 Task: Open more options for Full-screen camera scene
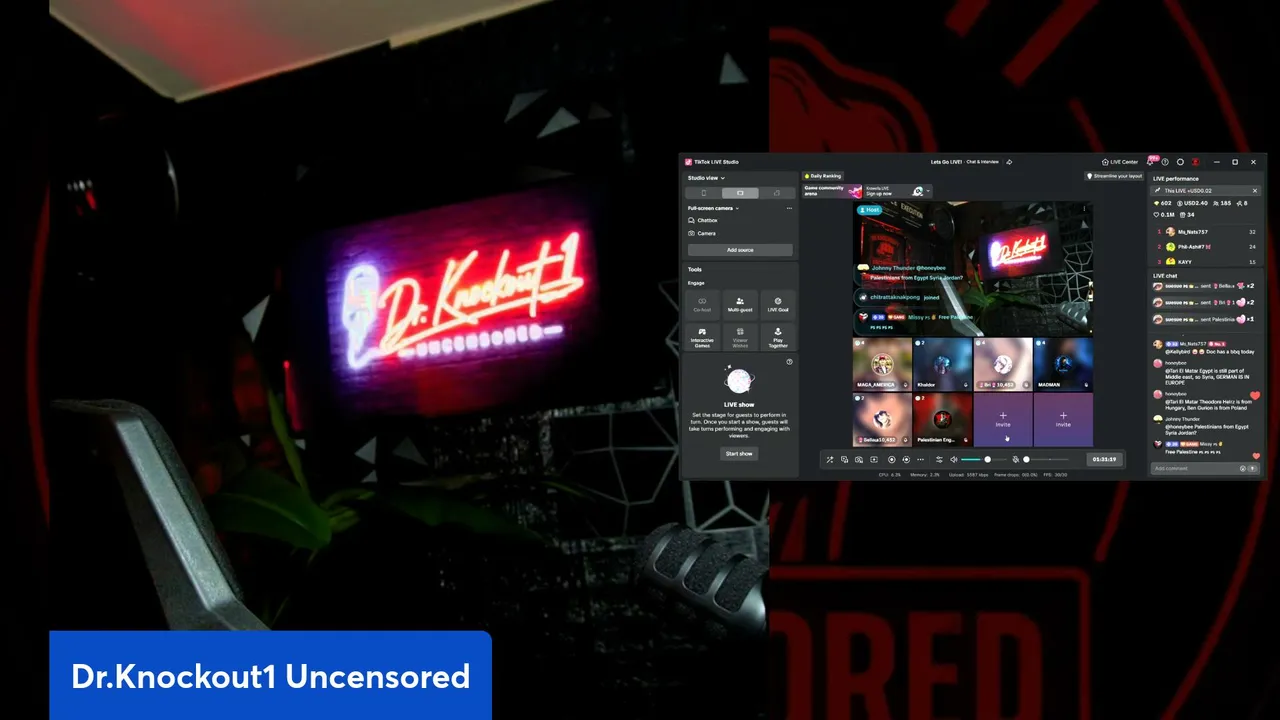pyautogui.click(x=789, y=208)
